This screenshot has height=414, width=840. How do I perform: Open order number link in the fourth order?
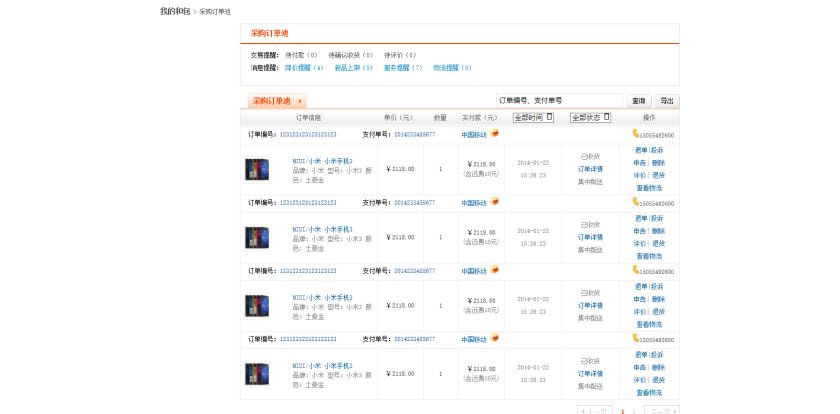click(308, 339)
